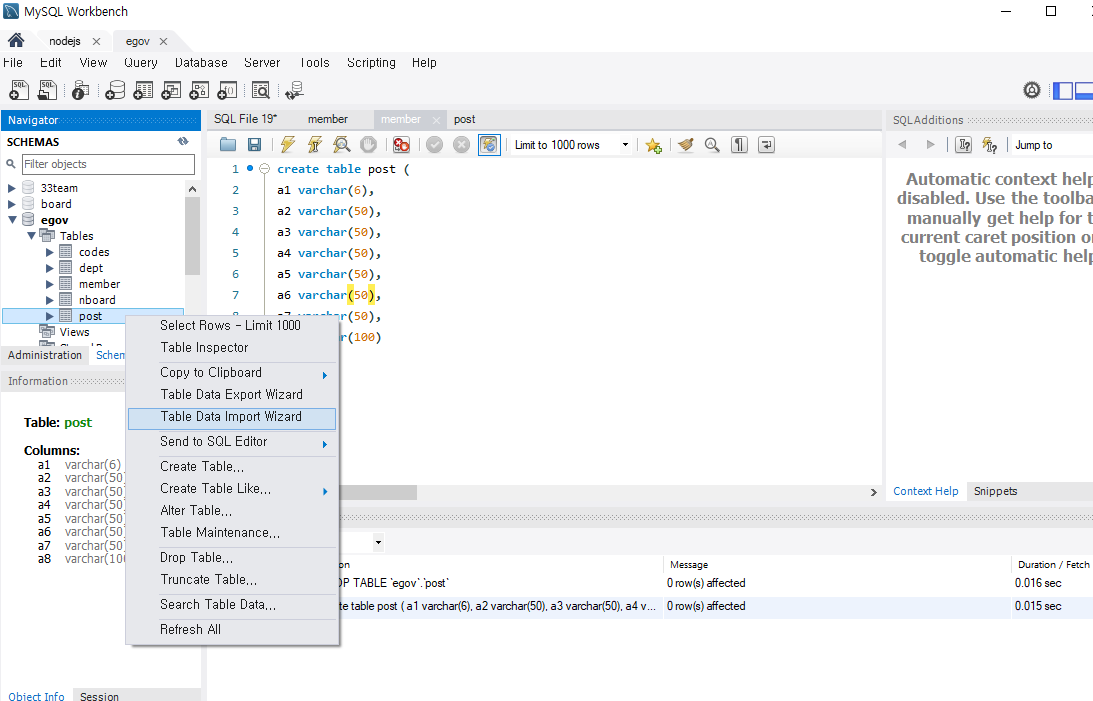
Task: Expand the codes table
Action: point(49,252)
